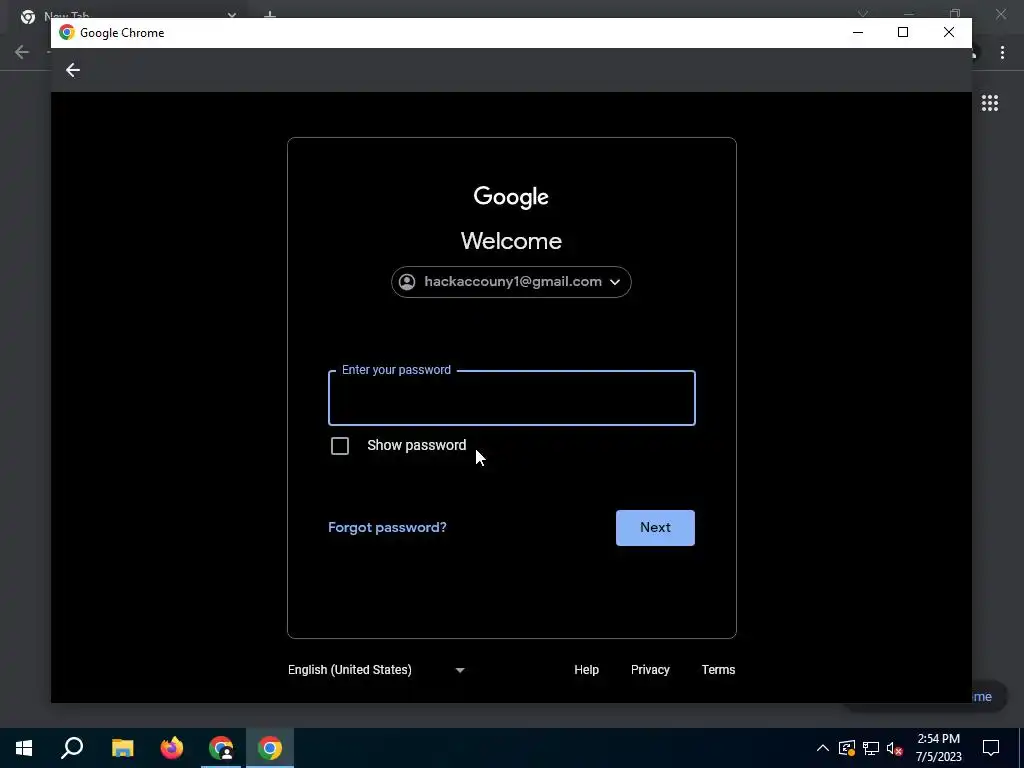Open the Privacy link
Image resolution: width=1024 pixels, height=768 pixels.
tap(650, 670)
